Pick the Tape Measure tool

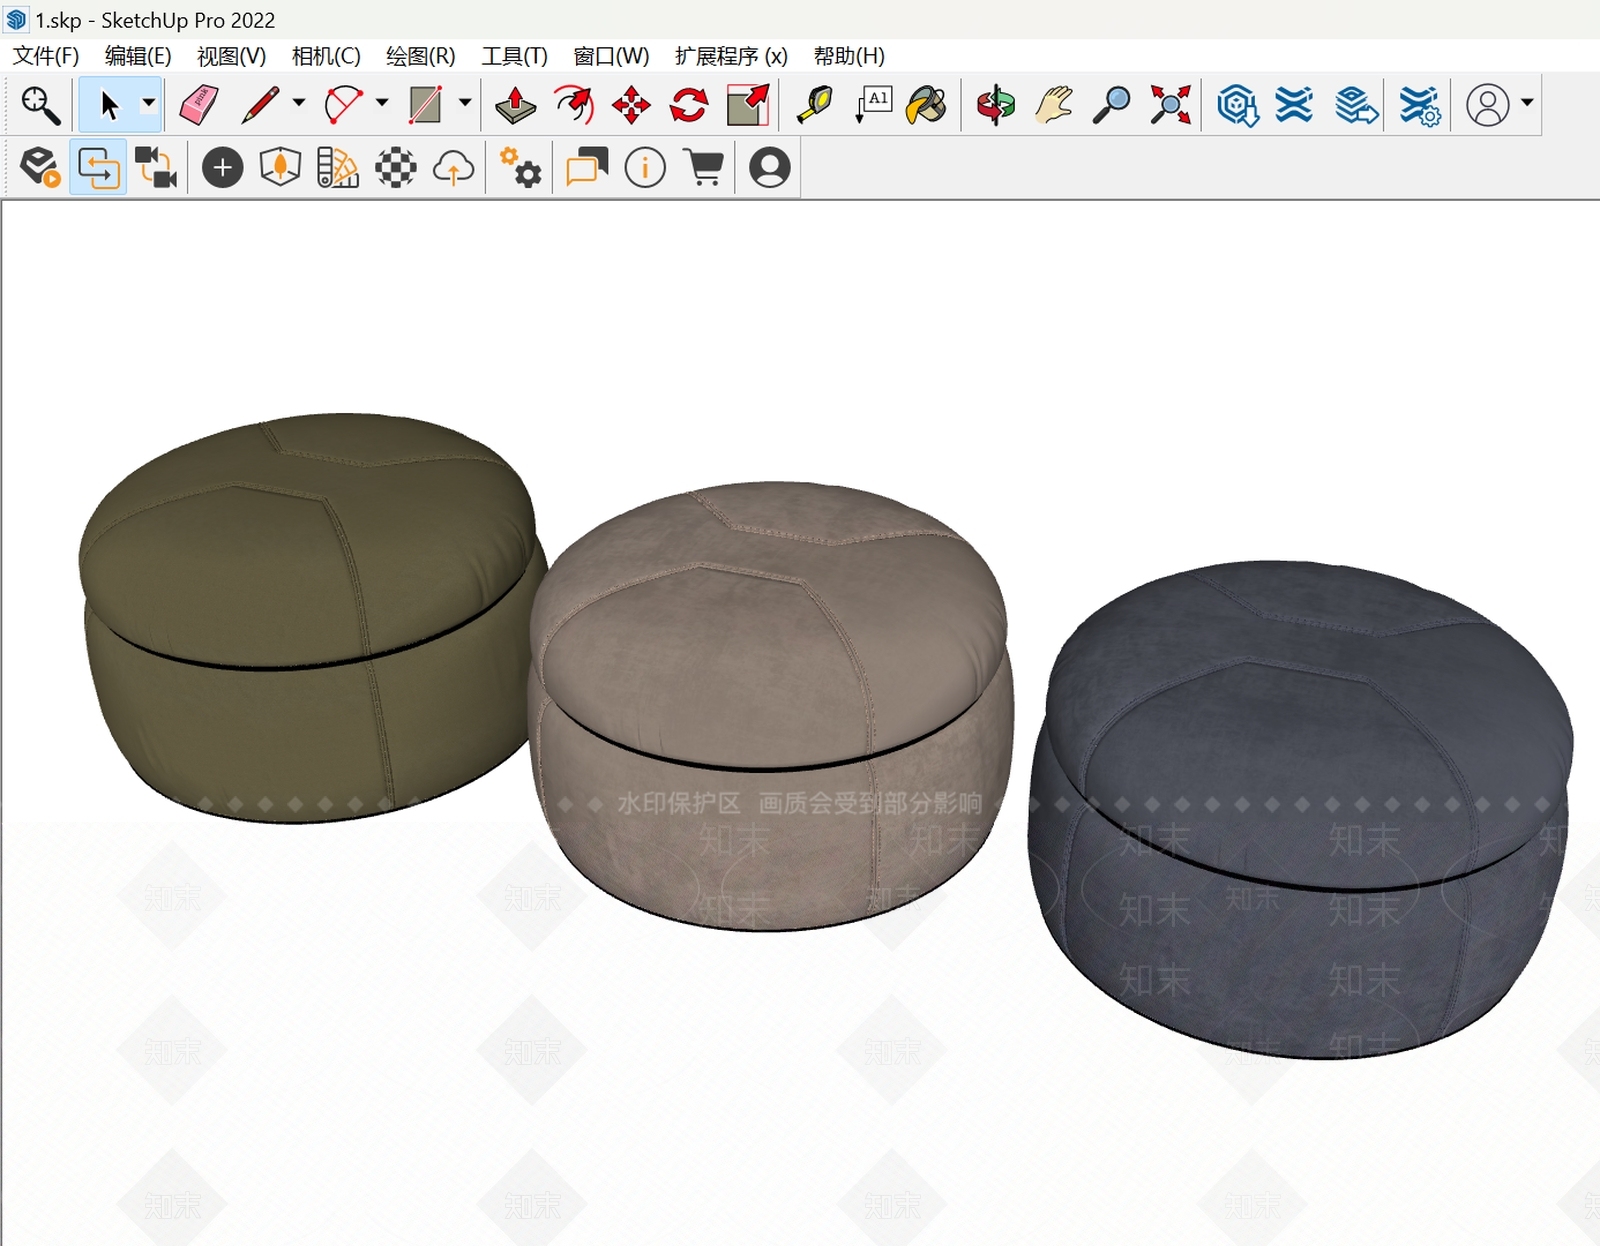[x=815, y=104]
